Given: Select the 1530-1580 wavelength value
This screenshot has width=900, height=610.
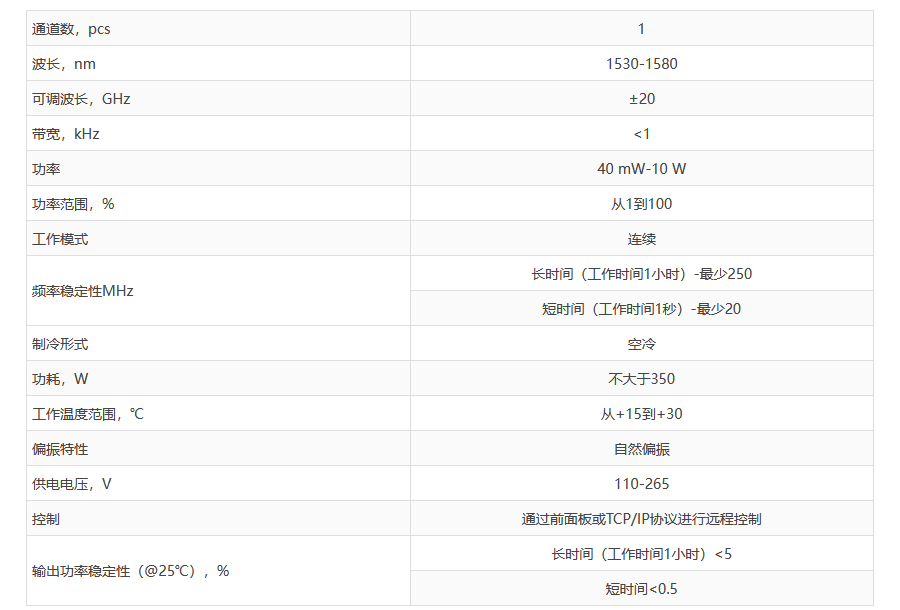Looking at the screenshot, I should click(641, 64).
